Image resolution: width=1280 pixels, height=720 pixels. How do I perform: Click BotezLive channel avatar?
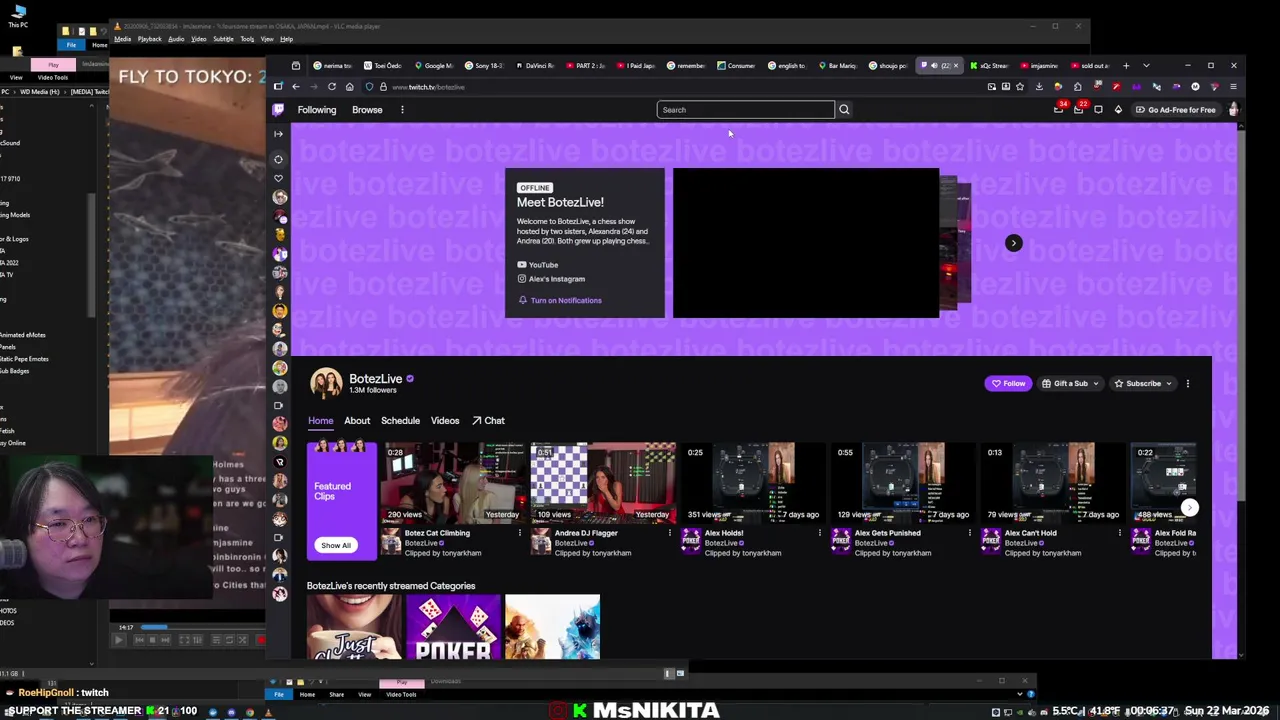[326, 383]
